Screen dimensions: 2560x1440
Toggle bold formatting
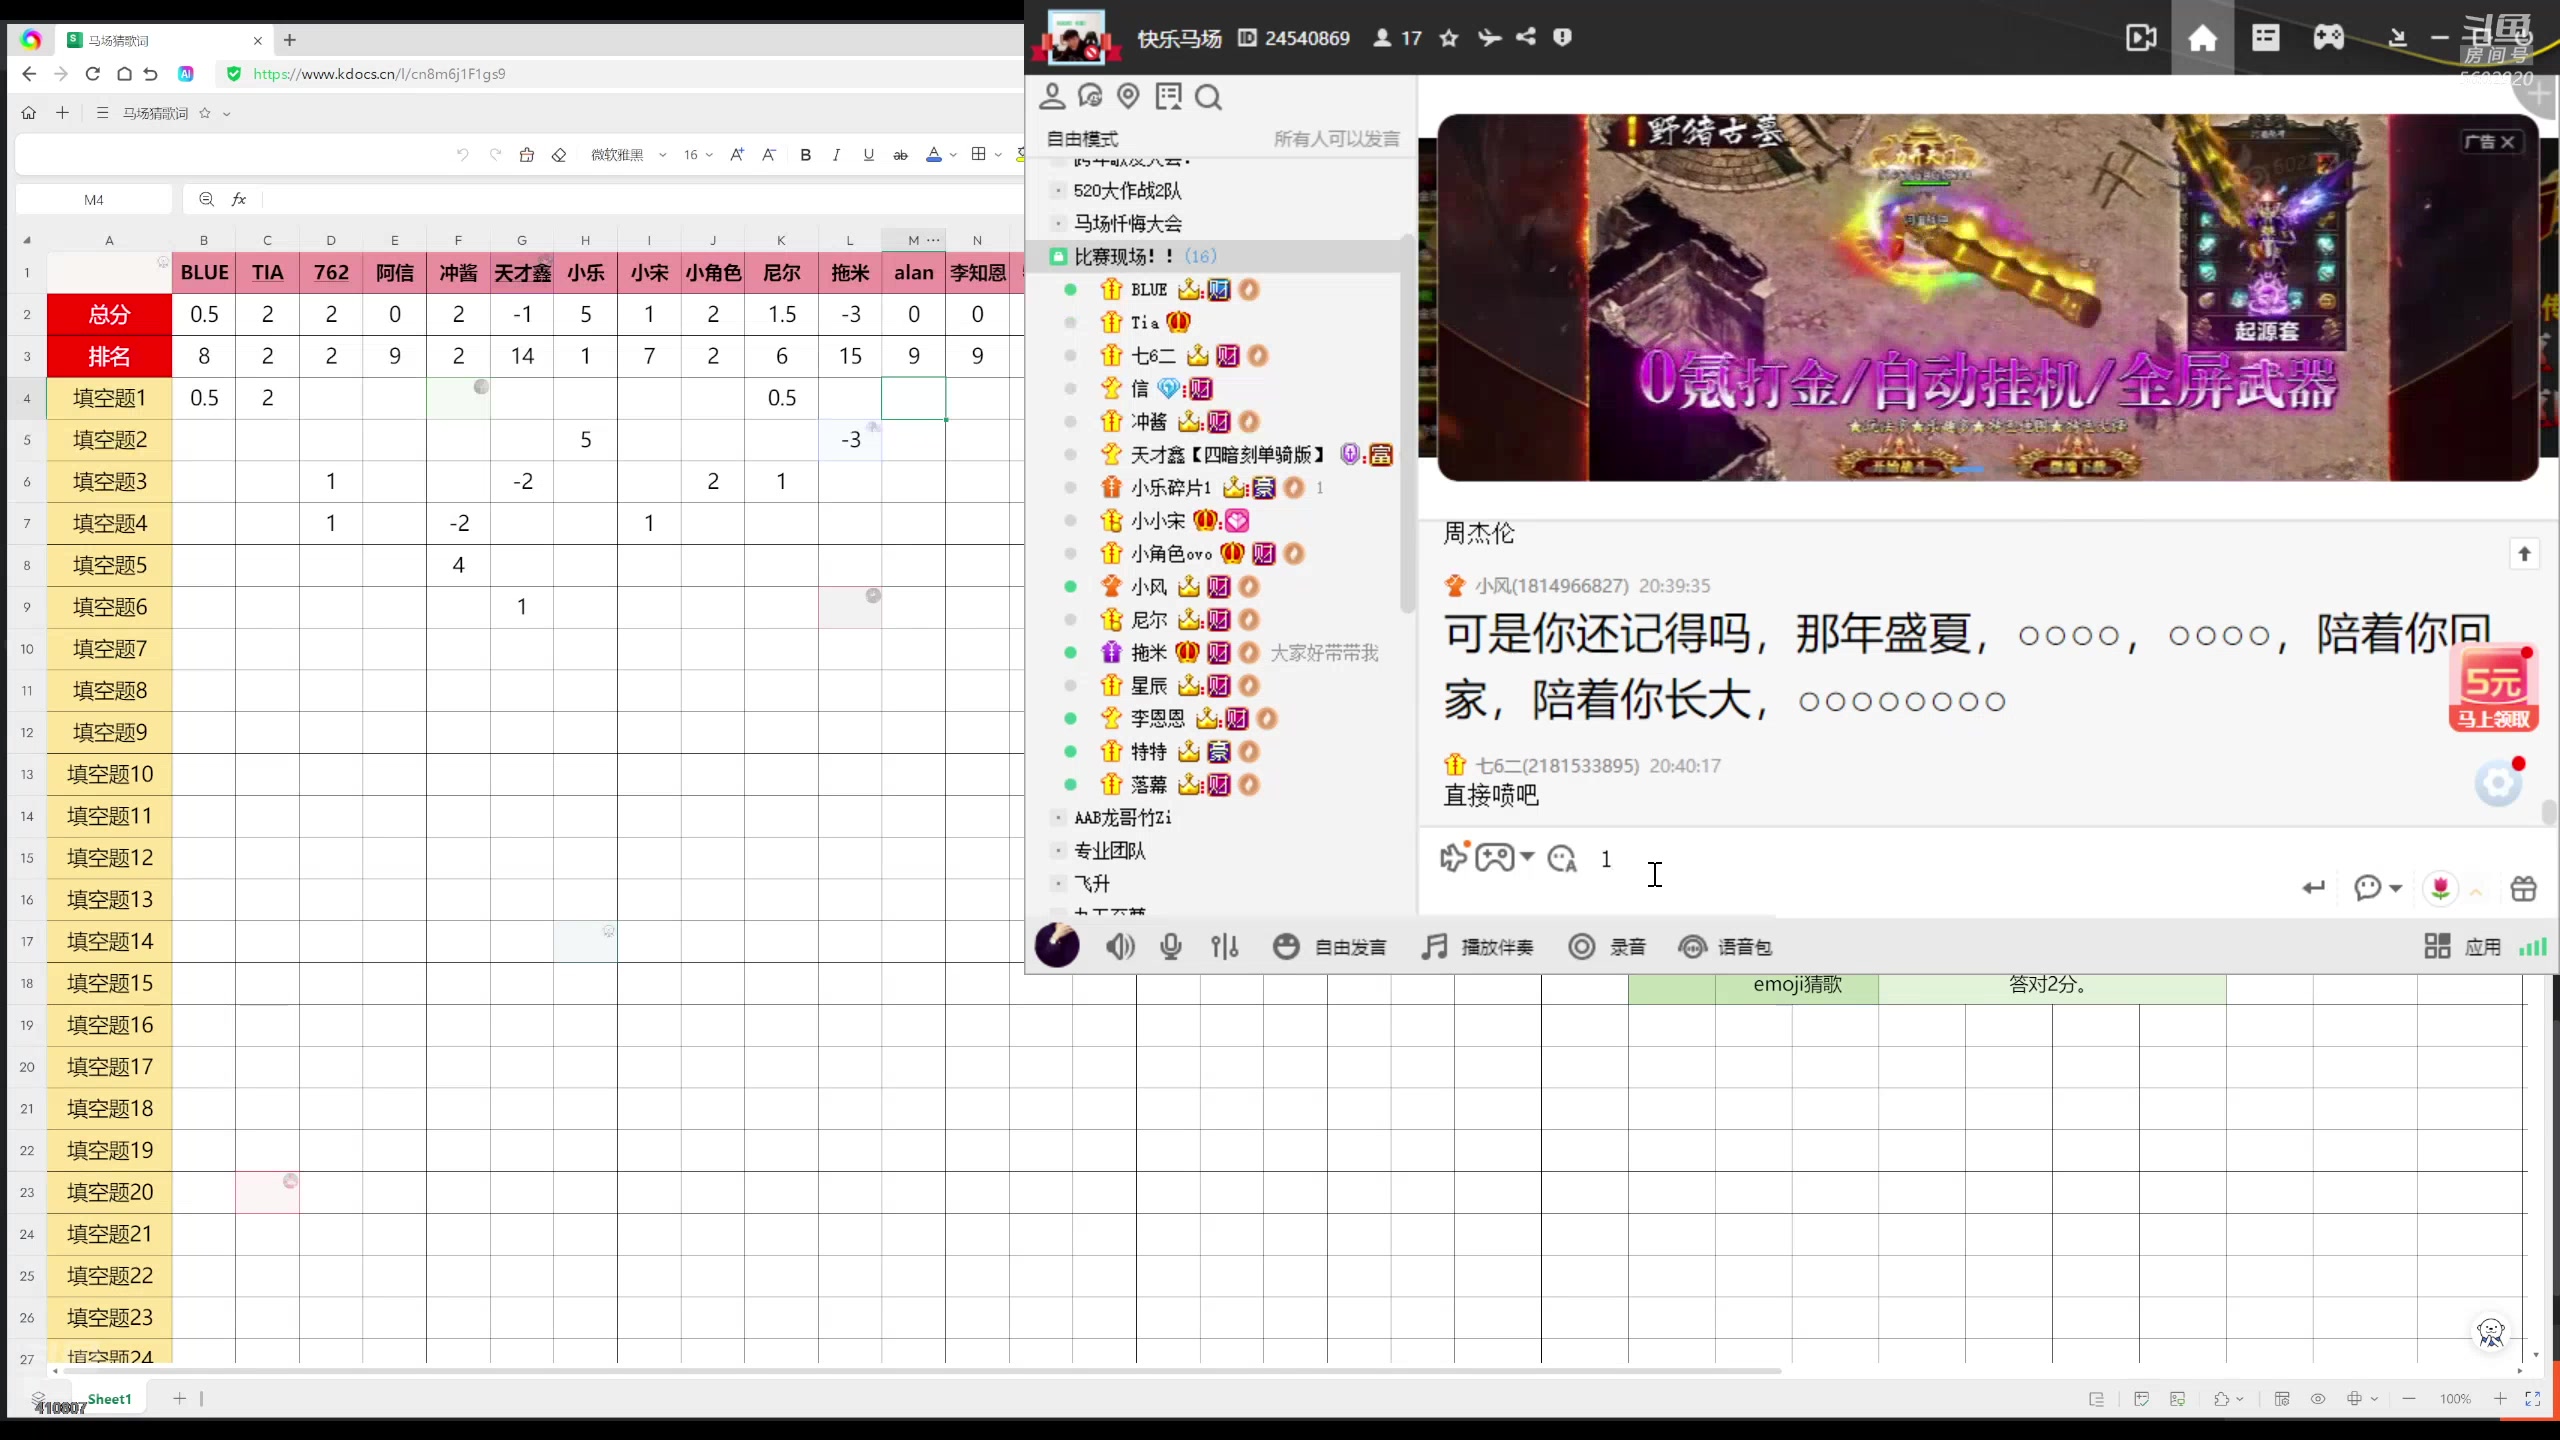click(x=805, y=155)
